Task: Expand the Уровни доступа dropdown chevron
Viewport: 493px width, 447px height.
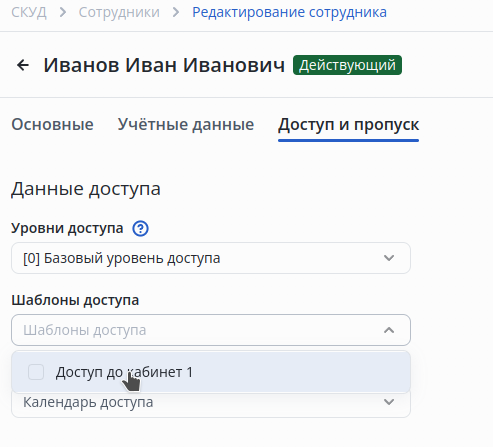Action: 389,258
